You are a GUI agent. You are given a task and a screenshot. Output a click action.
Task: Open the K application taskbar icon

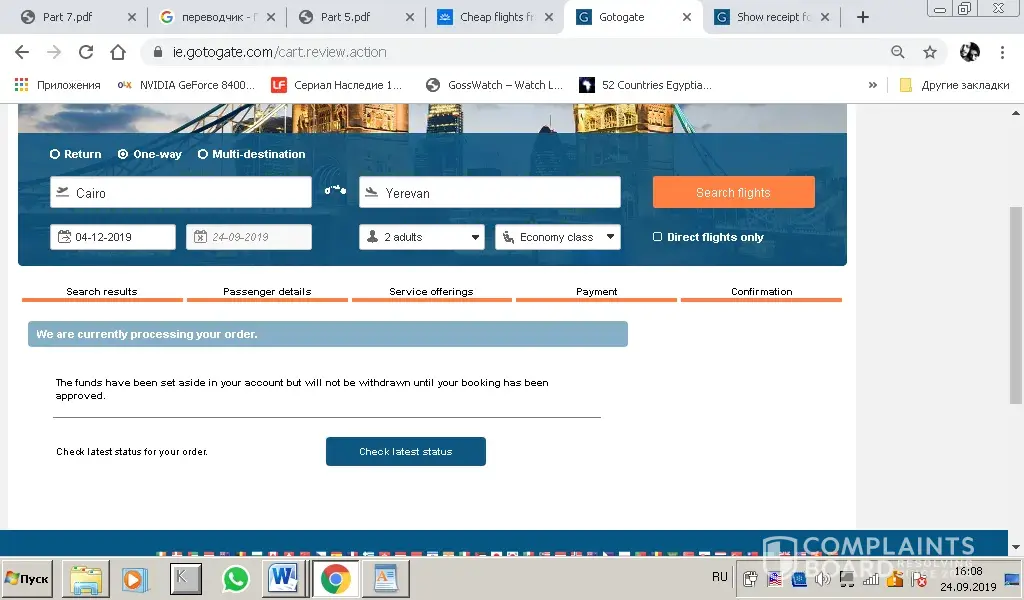(185, 578)
